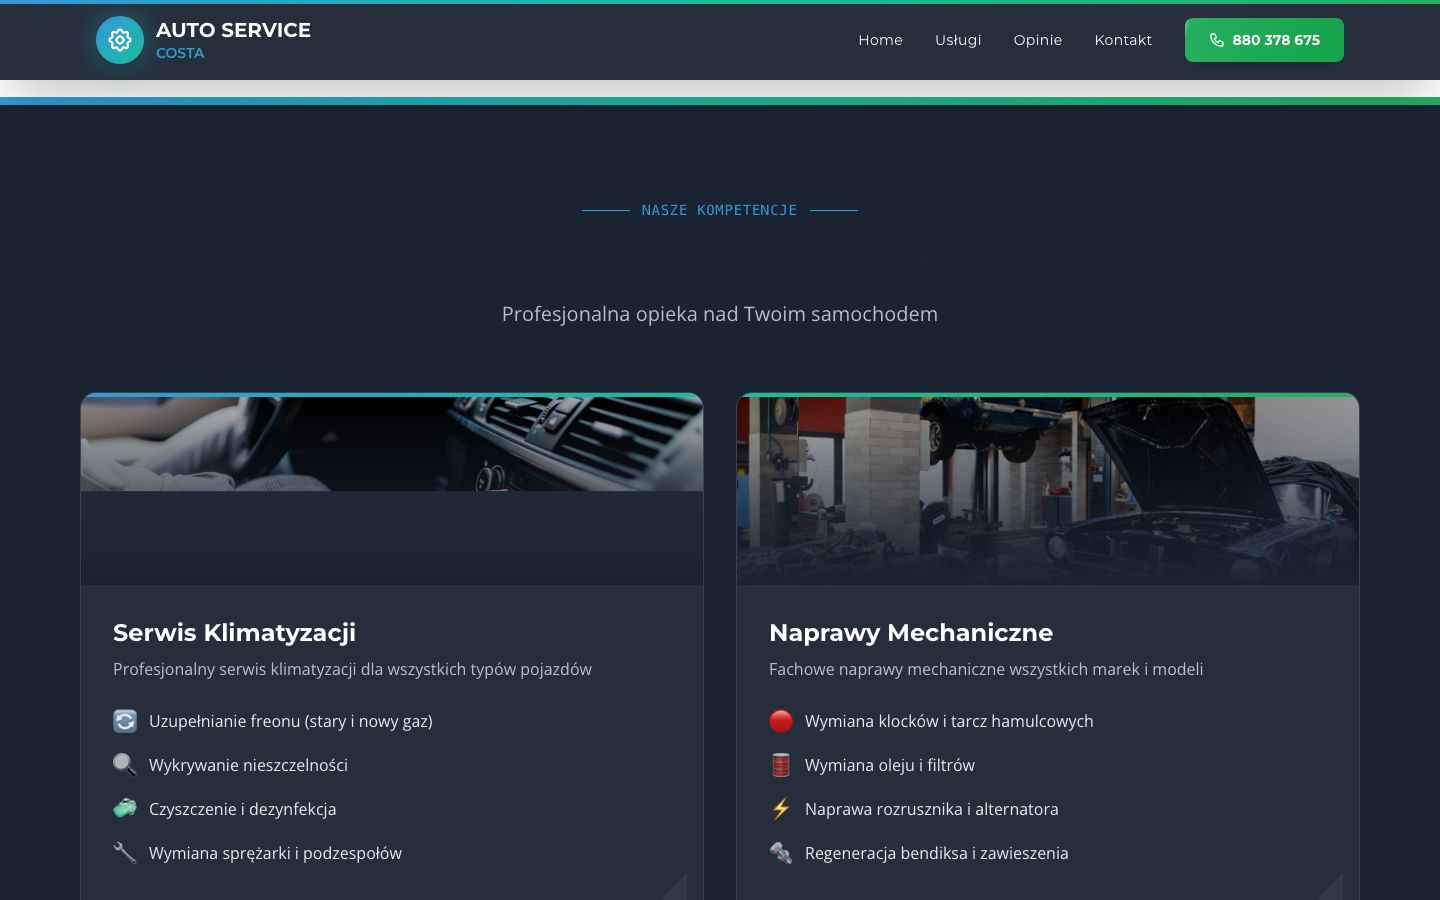Viewport: 1440px width, 900px height.
Task: Open the Kontakt menu item
Action: click(1123, 40)
